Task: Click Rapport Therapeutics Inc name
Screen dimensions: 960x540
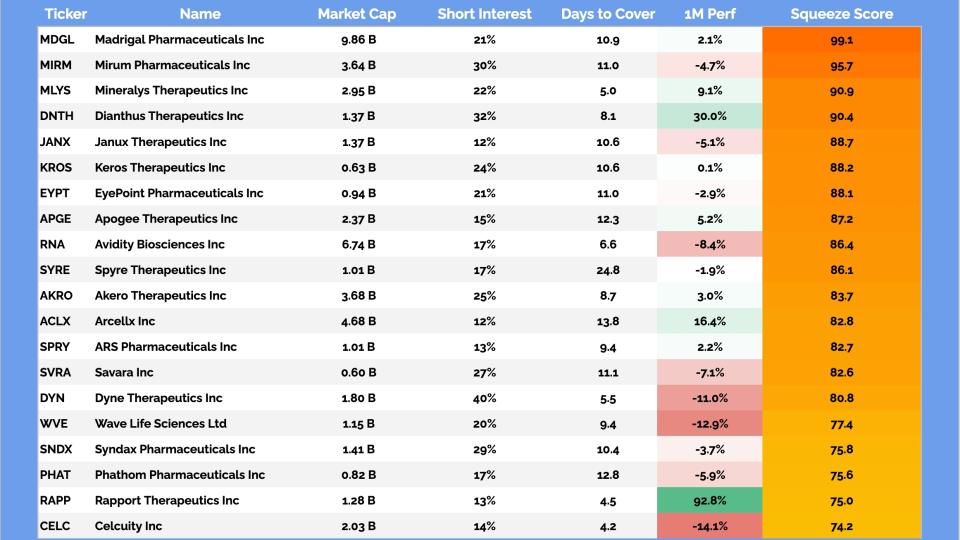Action: tap(167, 500)
